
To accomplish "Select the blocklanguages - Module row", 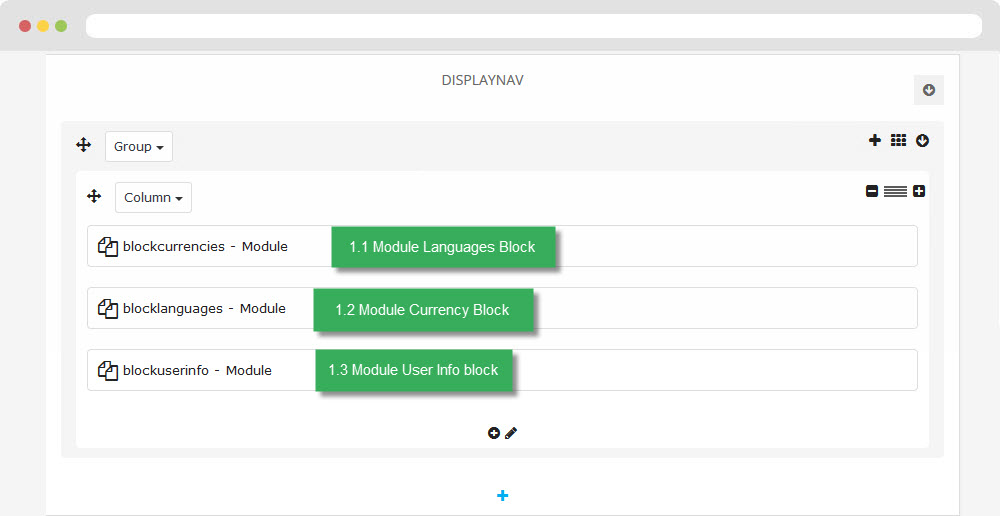I will point(503,308).
